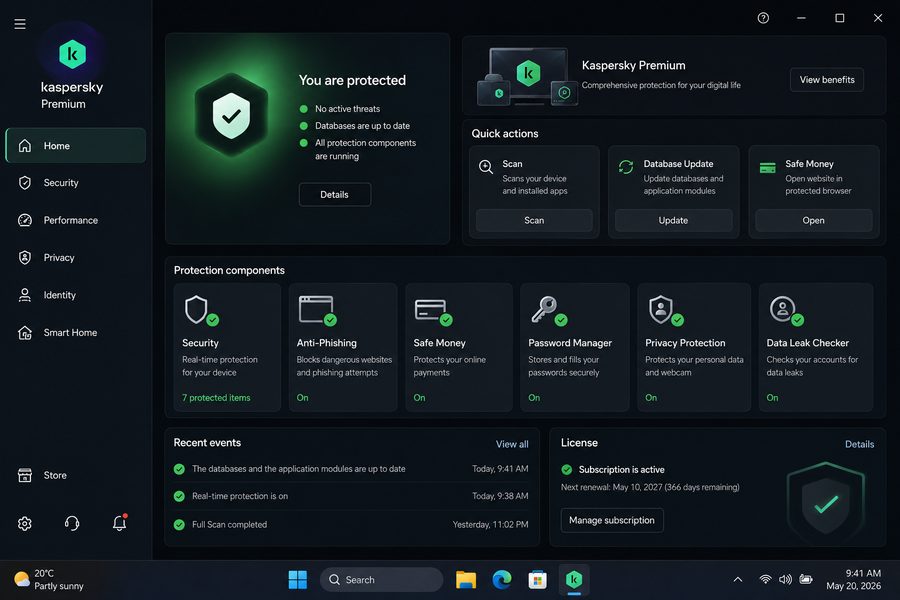Image resolution: width=900 pixels, height=600 pixels.
Task: Open the Identity section
Action: (76, 295)
